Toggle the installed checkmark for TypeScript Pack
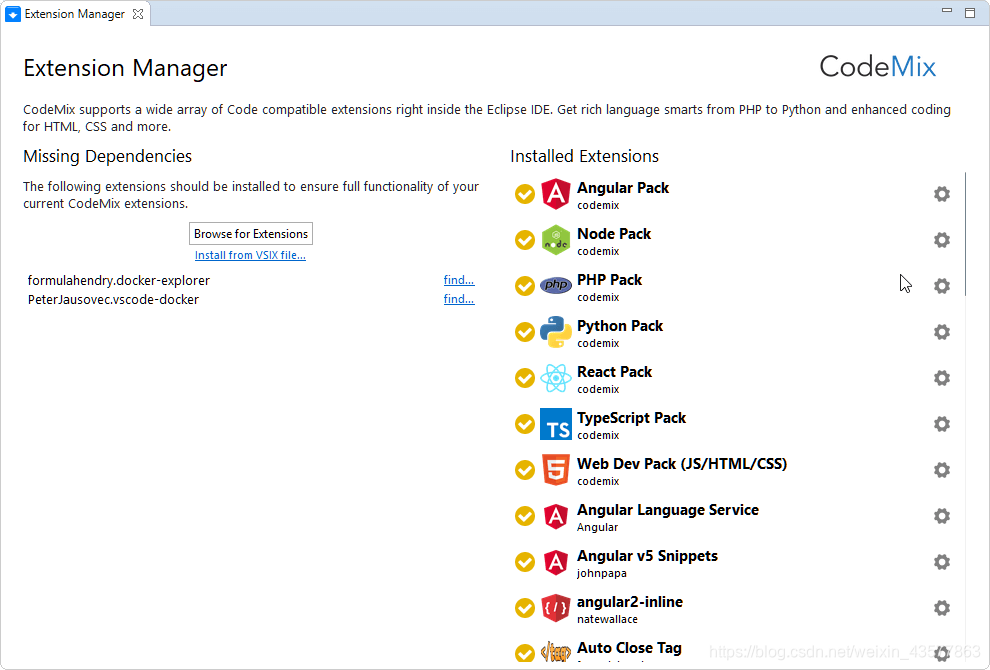Image resolution: width=990 pixels, height=670 pixels. click(x=525, y=424)
